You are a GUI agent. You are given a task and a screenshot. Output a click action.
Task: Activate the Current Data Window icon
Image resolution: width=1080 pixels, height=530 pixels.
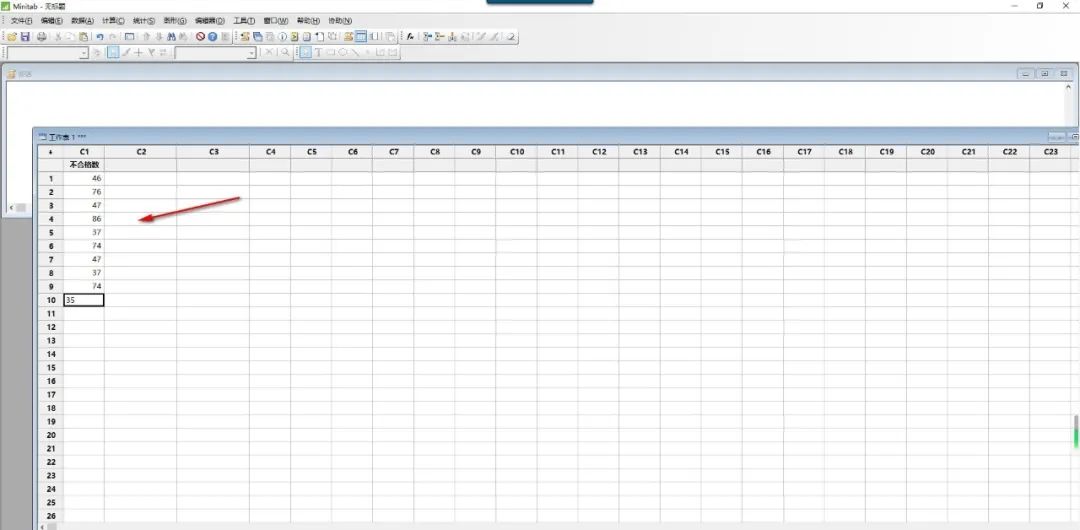(361, 37)
